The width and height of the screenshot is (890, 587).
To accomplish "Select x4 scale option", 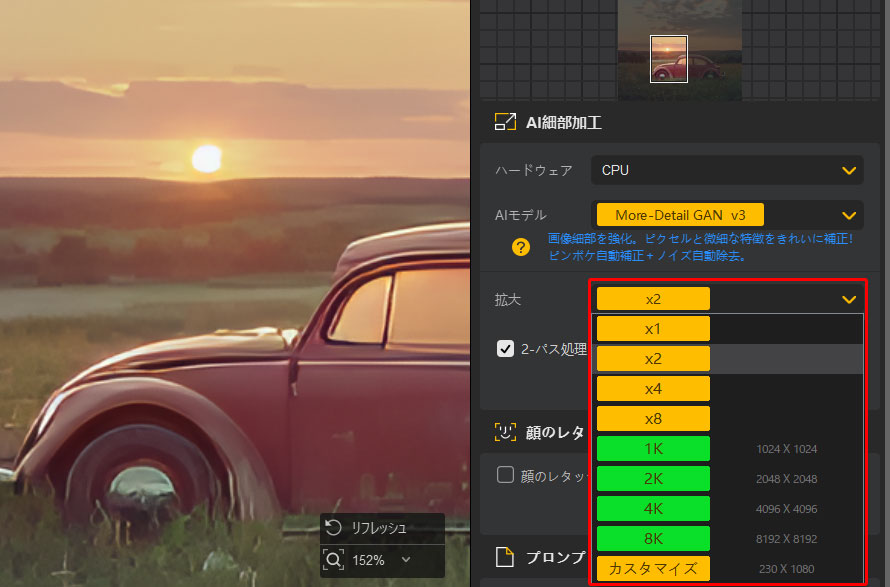I will pyautogui.click(x=653, y=389).
